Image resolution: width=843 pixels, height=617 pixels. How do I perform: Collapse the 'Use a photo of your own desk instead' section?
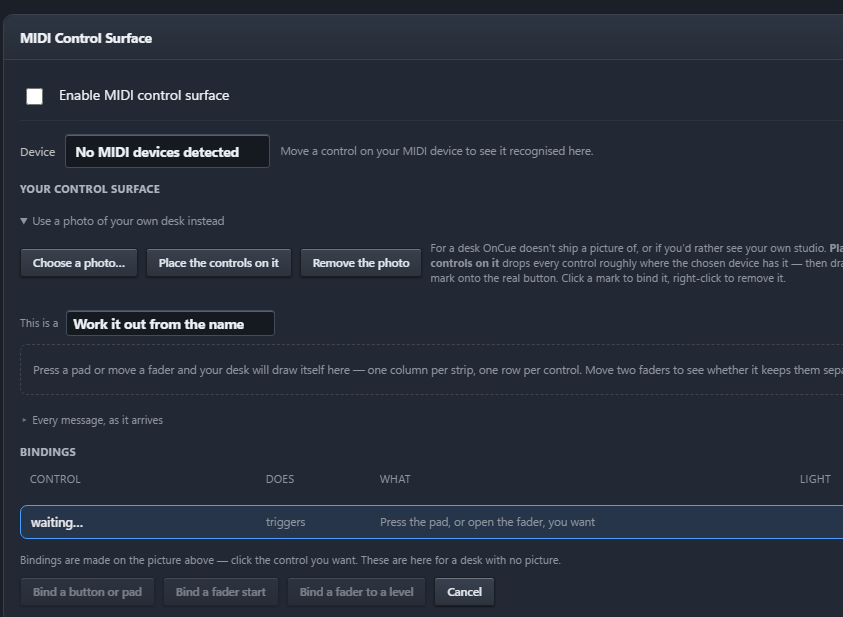pyautogui.click(x=122, y=221)
